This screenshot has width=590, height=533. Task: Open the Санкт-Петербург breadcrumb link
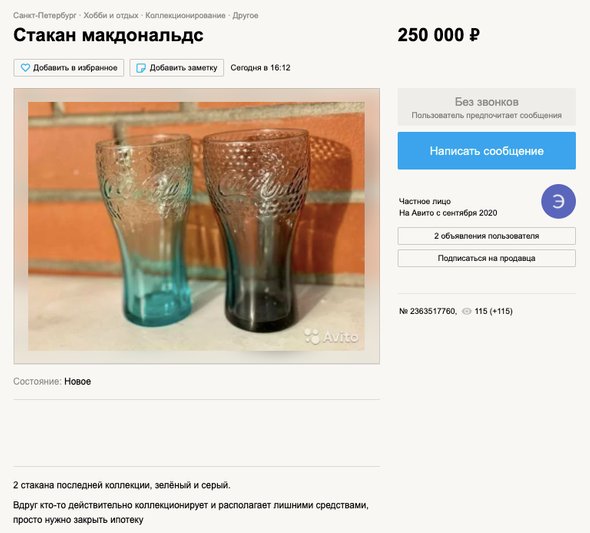pyautogui.click(x=44, y=15)
